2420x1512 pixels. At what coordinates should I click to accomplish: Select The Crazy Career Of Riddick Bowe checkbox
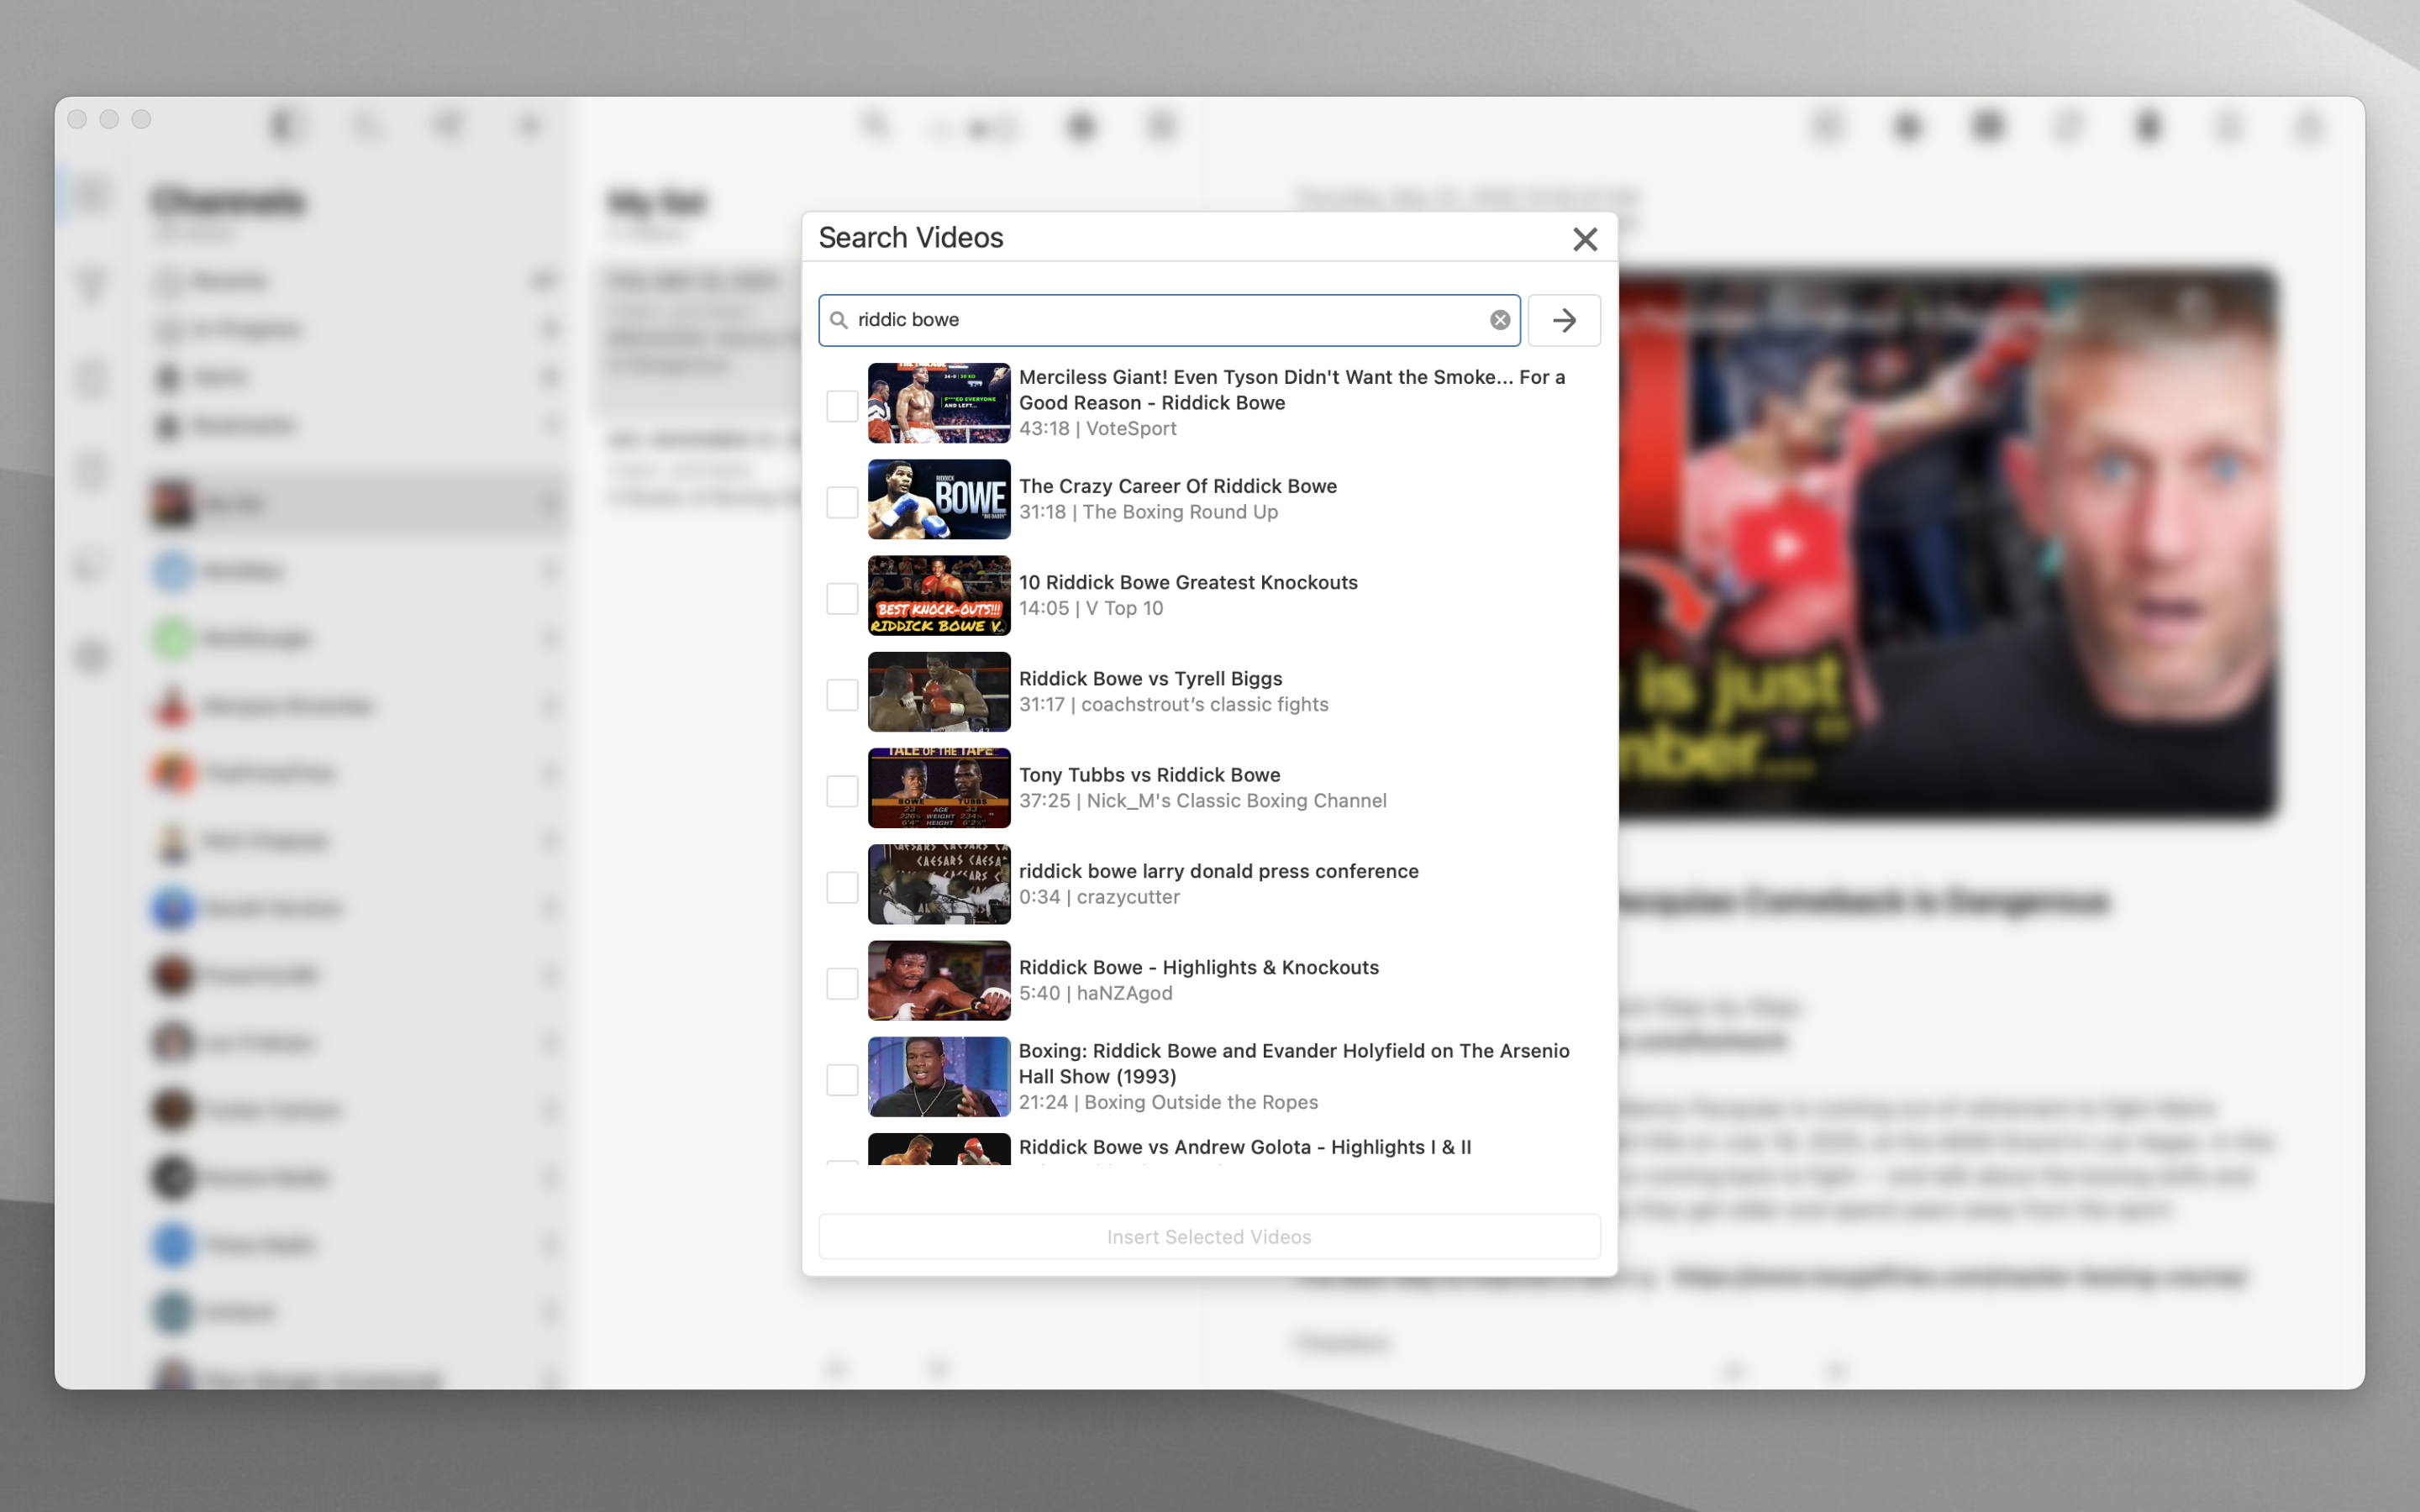pos(842,501)
